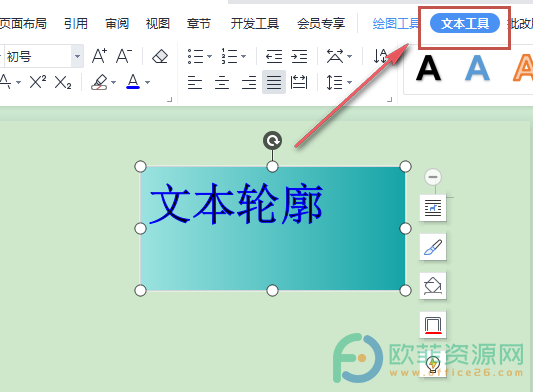The image size is (533, 392).
Task: Switch to the 视图 tab
Action: (158, 23)
